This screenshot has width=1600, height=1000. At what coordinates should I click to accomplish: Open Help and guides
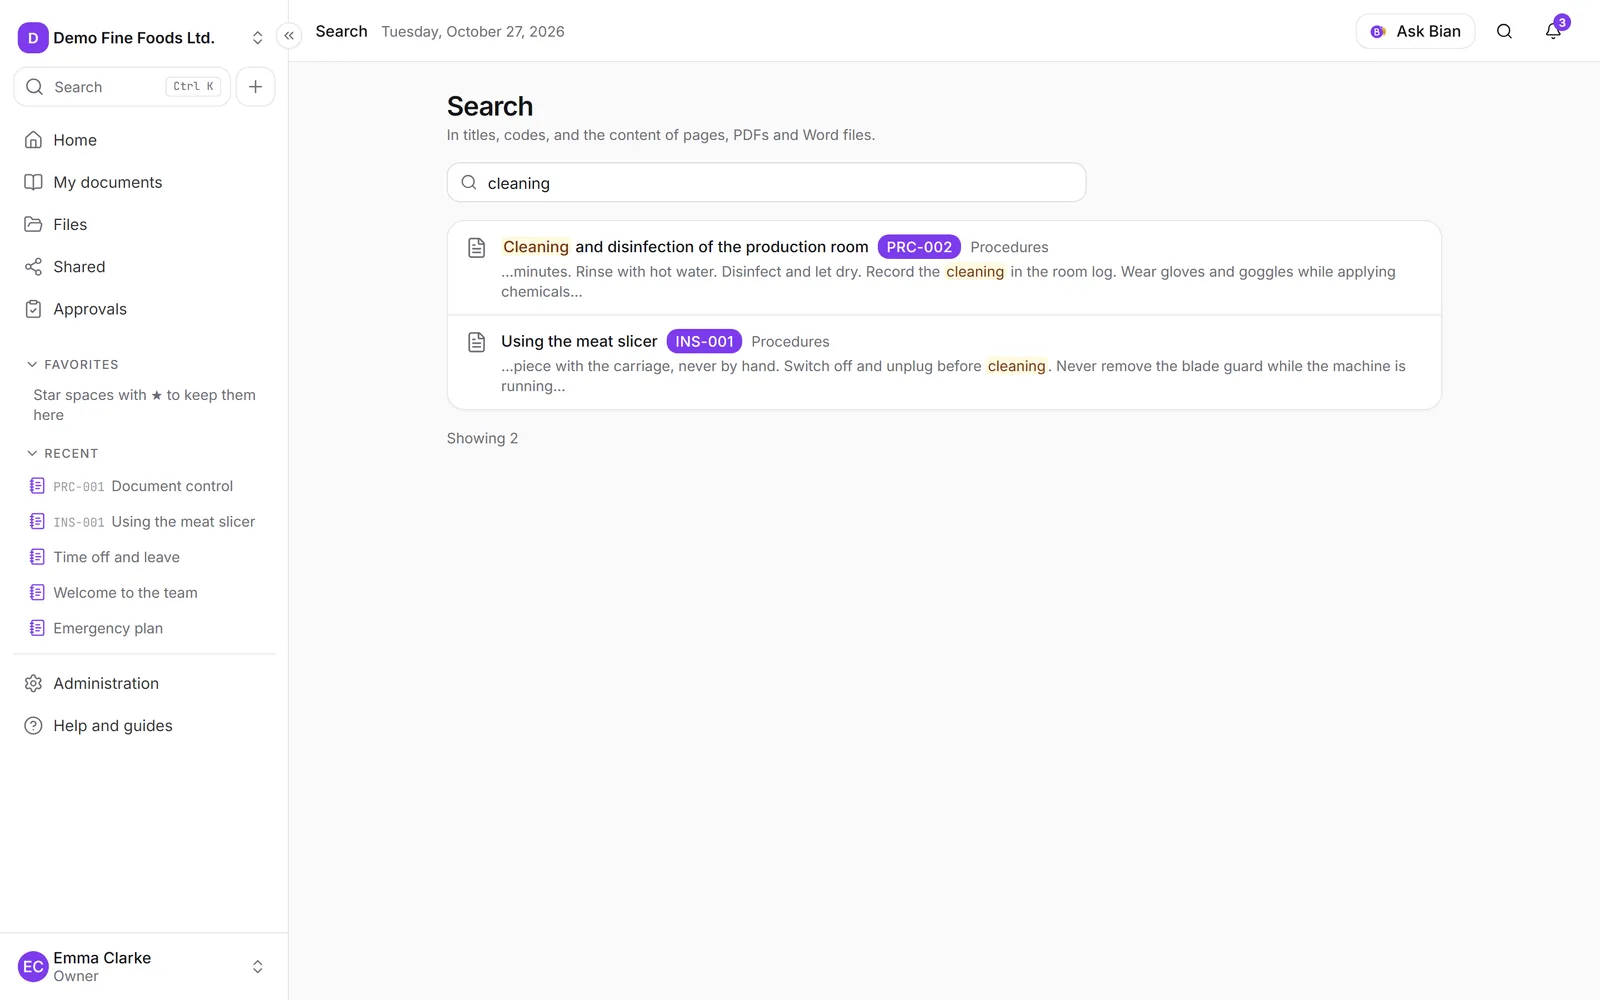(144, 726)
